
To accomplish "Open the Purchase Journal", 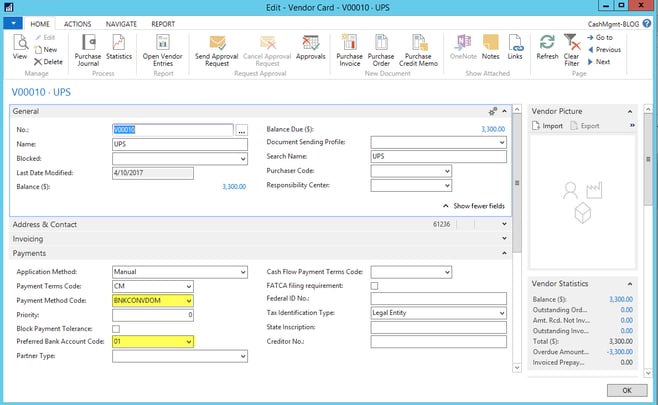I will pos(88,50).
